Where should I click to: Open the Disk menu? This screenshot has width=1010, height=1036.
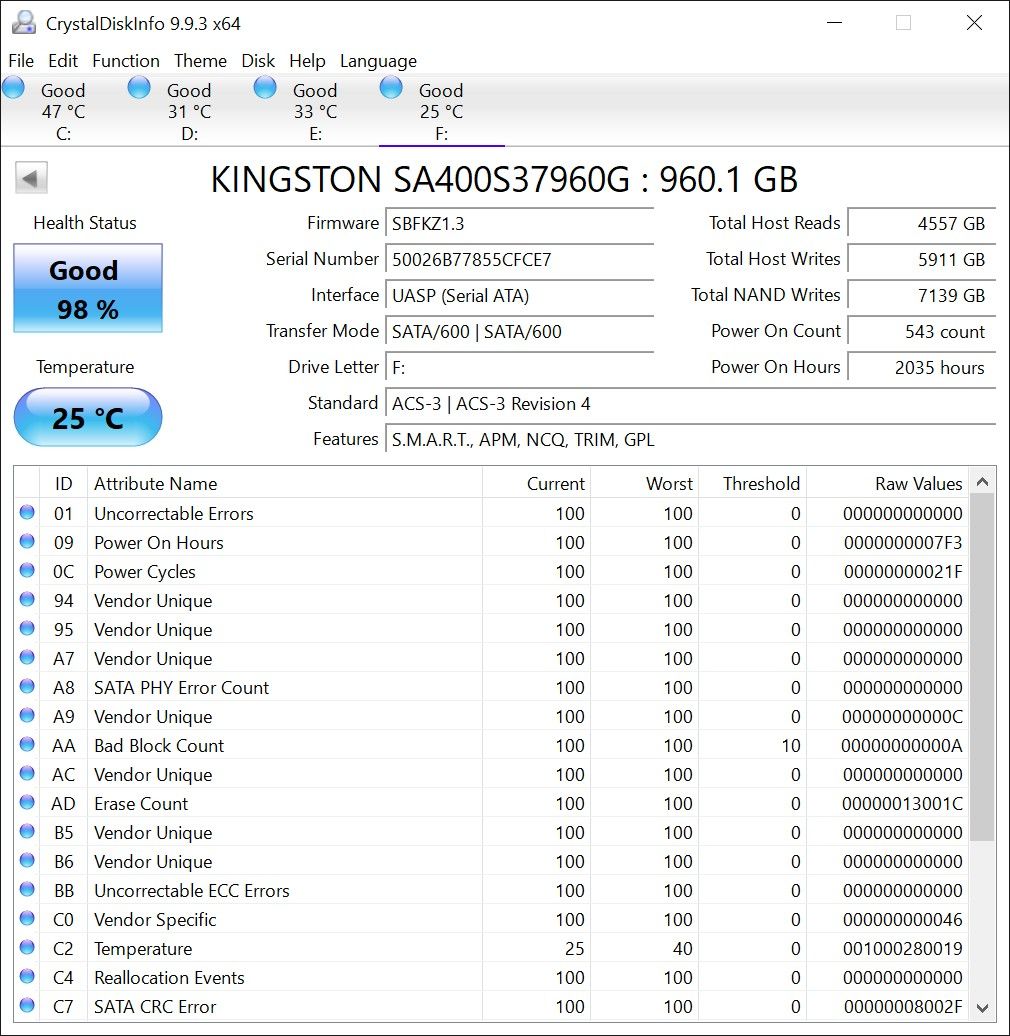tap(258, 61)
